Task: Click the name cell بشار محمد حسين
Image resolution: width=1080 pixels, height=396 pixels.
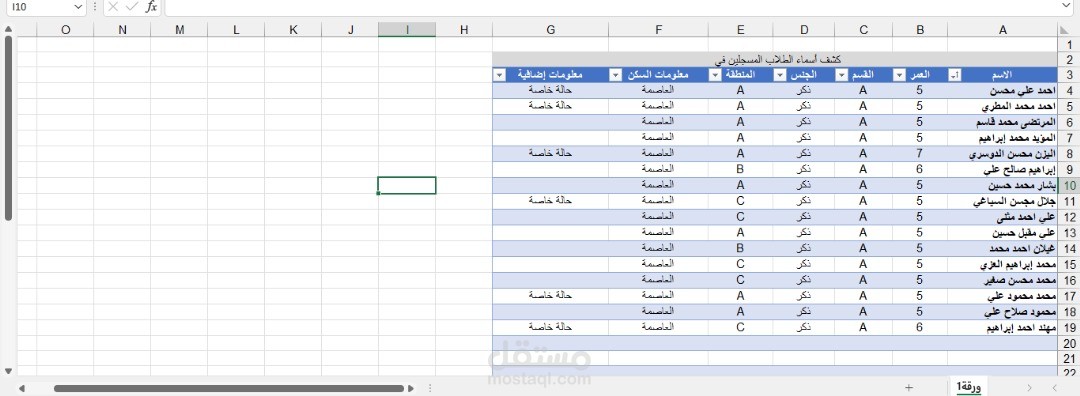Action: 1002,186
